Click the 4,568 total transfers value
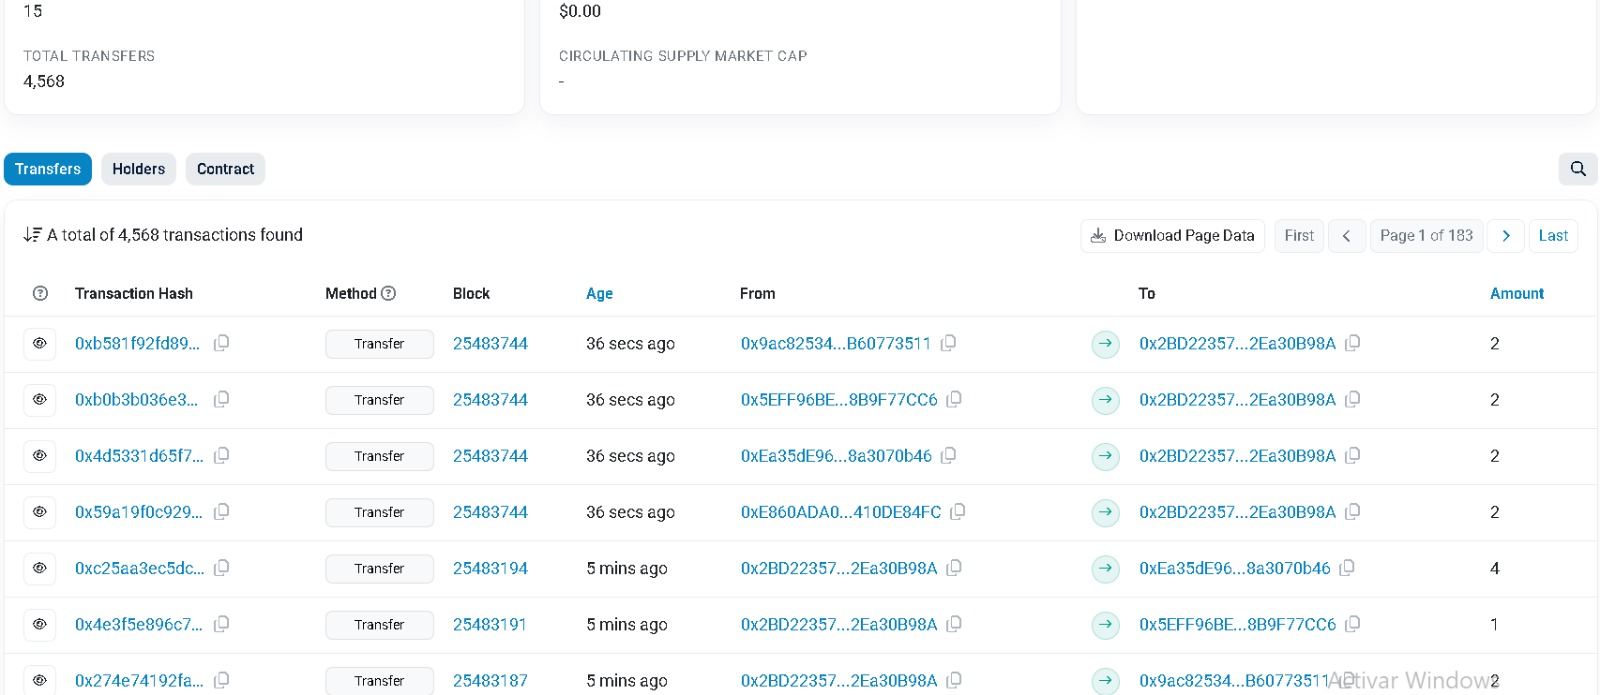The height and width of the screenshot is (695, 1600). 44,81
